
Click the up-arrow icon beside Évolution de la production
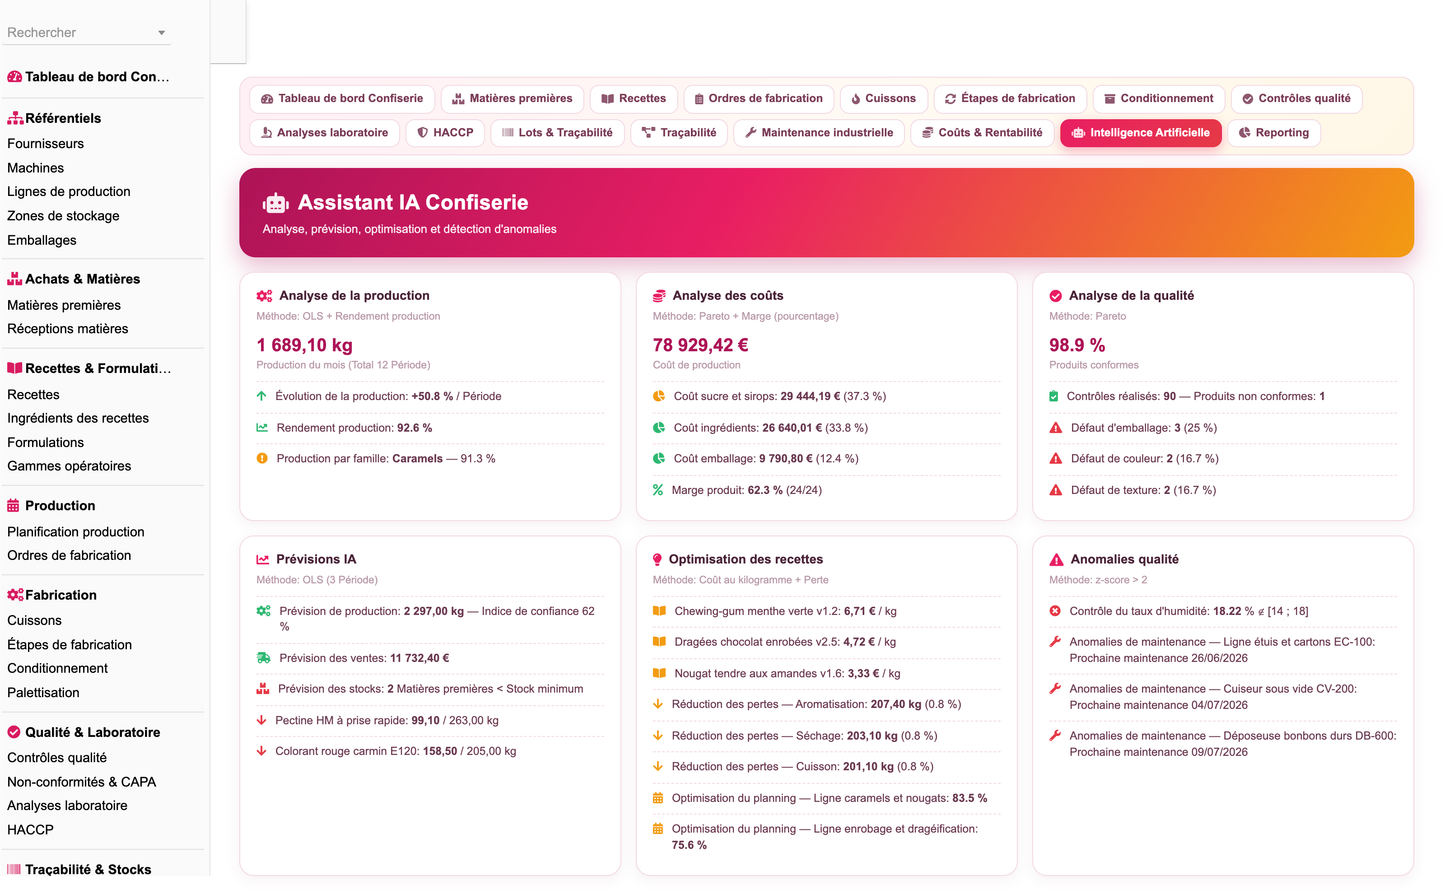[262, 396]
